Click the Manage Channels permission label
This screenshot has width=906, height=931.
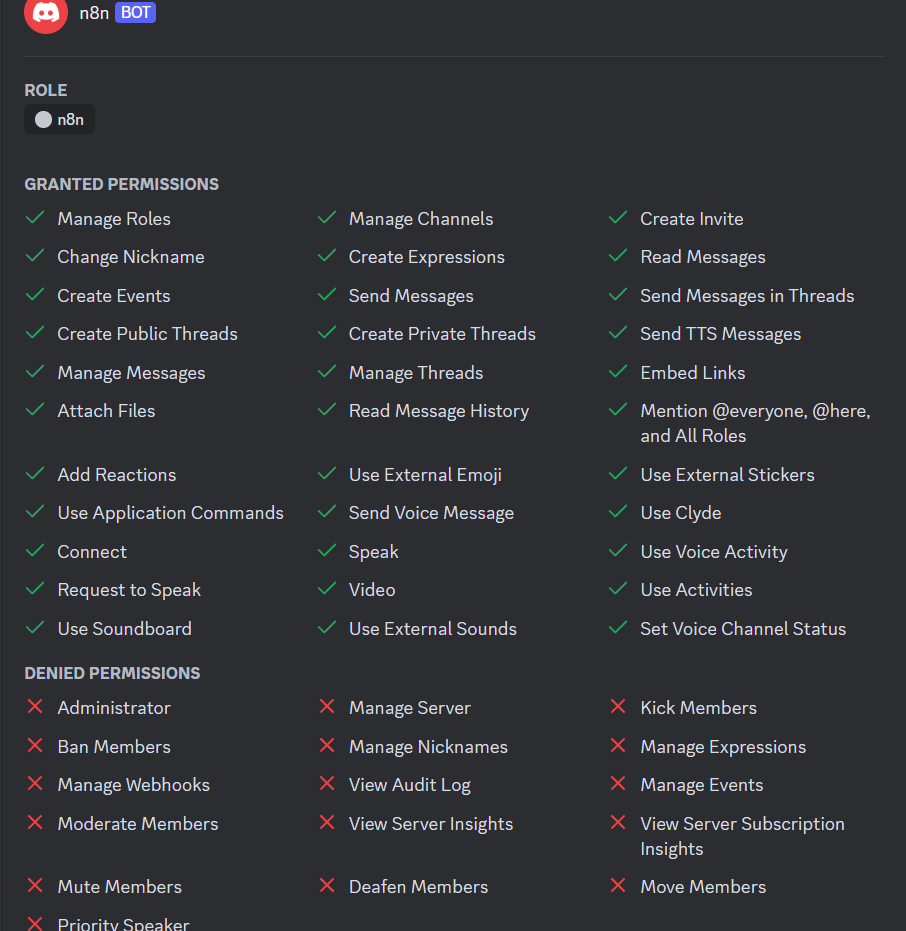click(421, 219)
